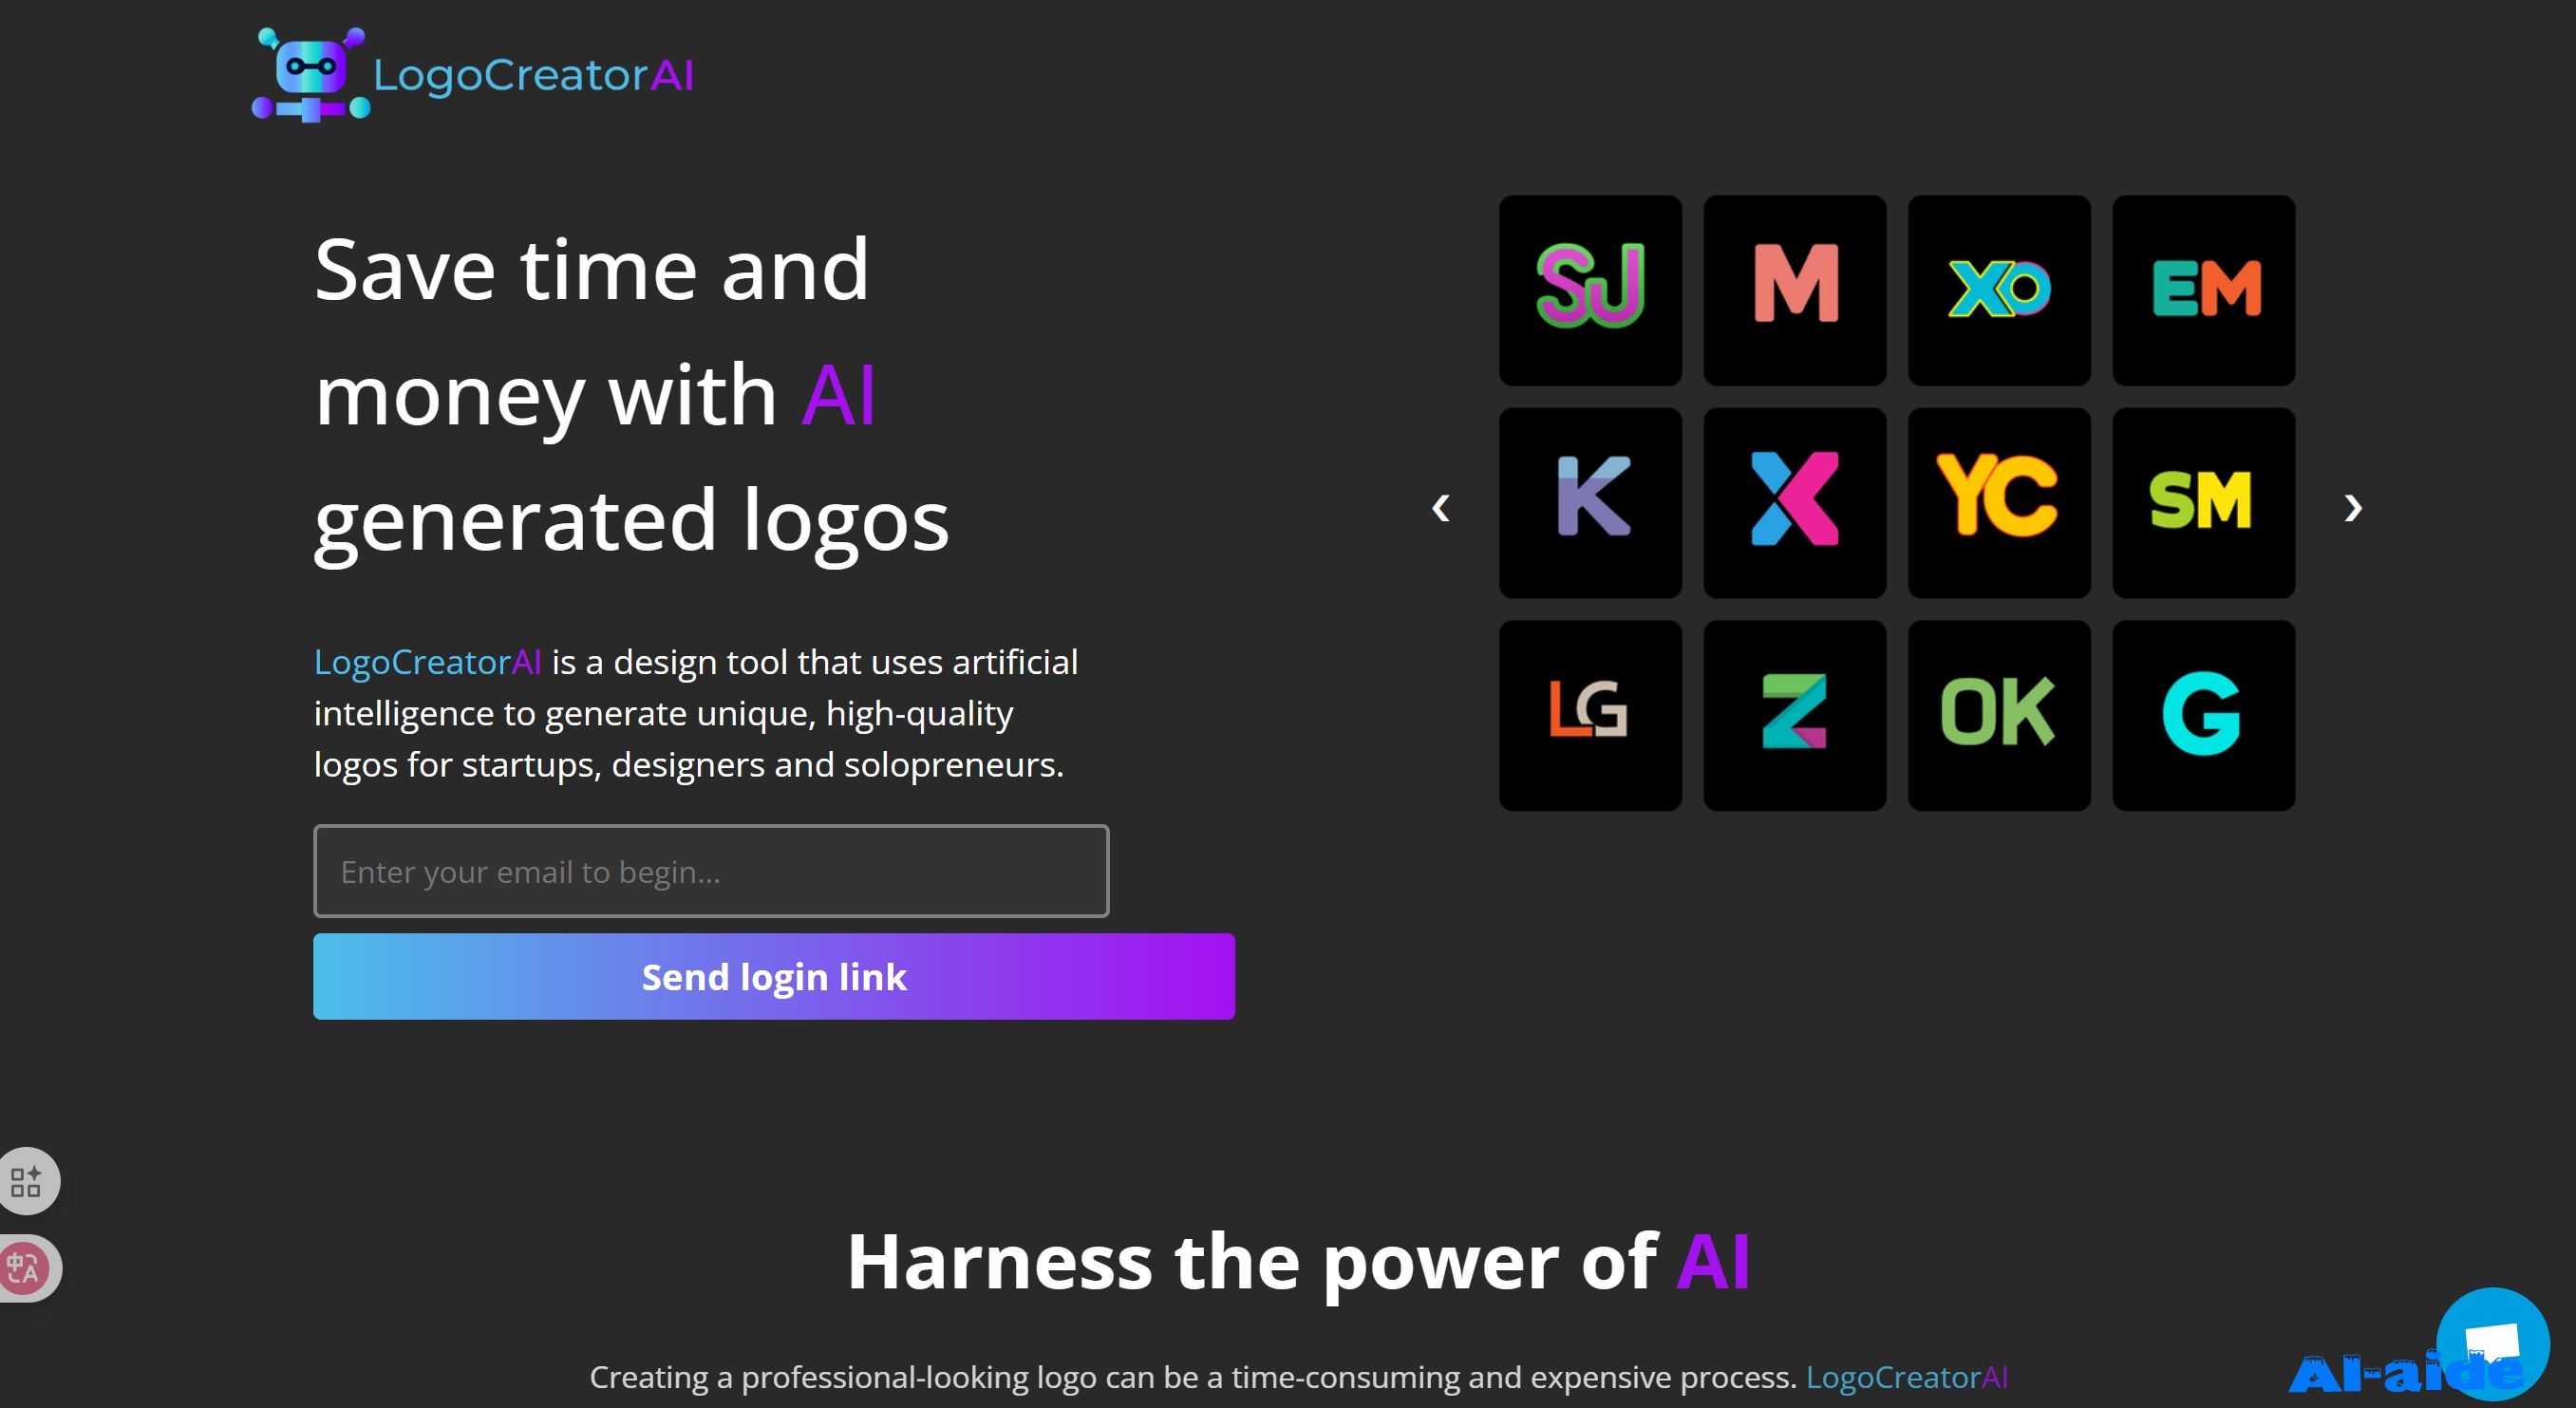Select the salmon M sample logo
The height and width of the screenshot is (1408, 2576).
(x=1795, y=290)
